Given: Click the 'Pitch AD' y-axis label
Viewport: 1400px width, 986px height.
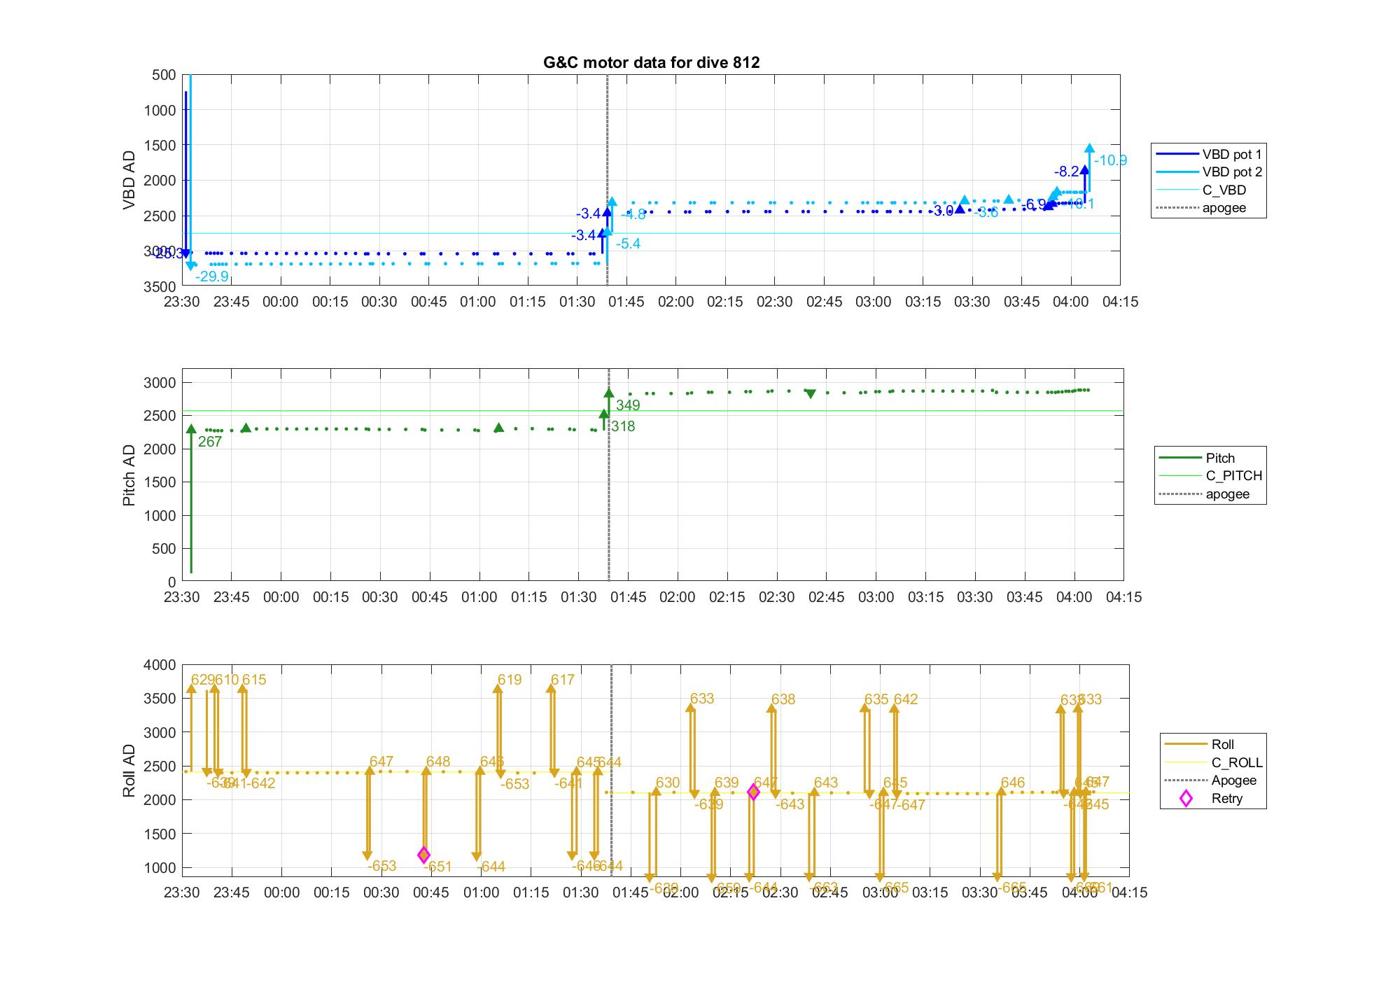Looking at the screenshot, I should (129, 475).
